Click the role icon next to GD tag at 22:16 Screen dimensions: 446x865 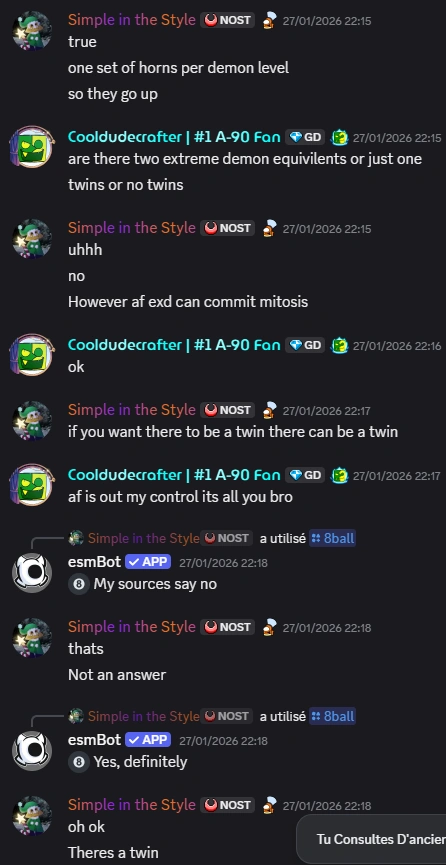tap(339, 345)
